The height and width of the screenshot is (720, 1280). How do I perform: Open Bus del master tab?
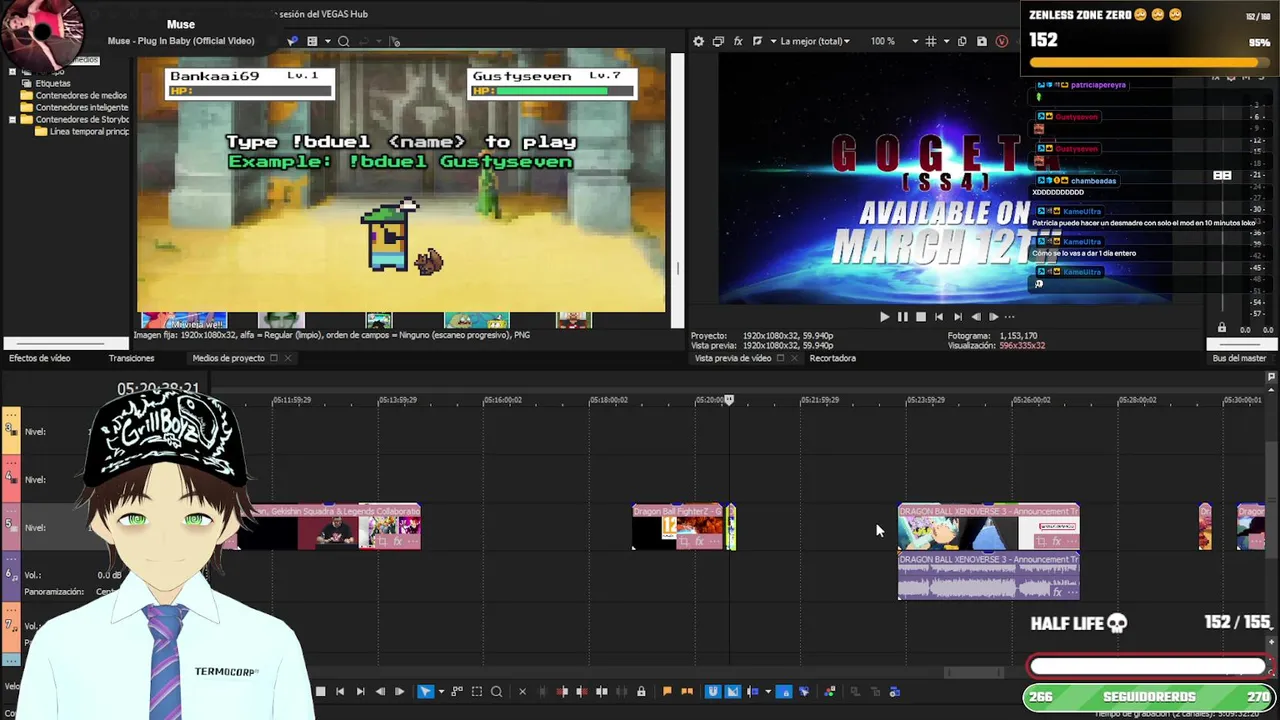pyautogui.click(x=1239, y=358)
